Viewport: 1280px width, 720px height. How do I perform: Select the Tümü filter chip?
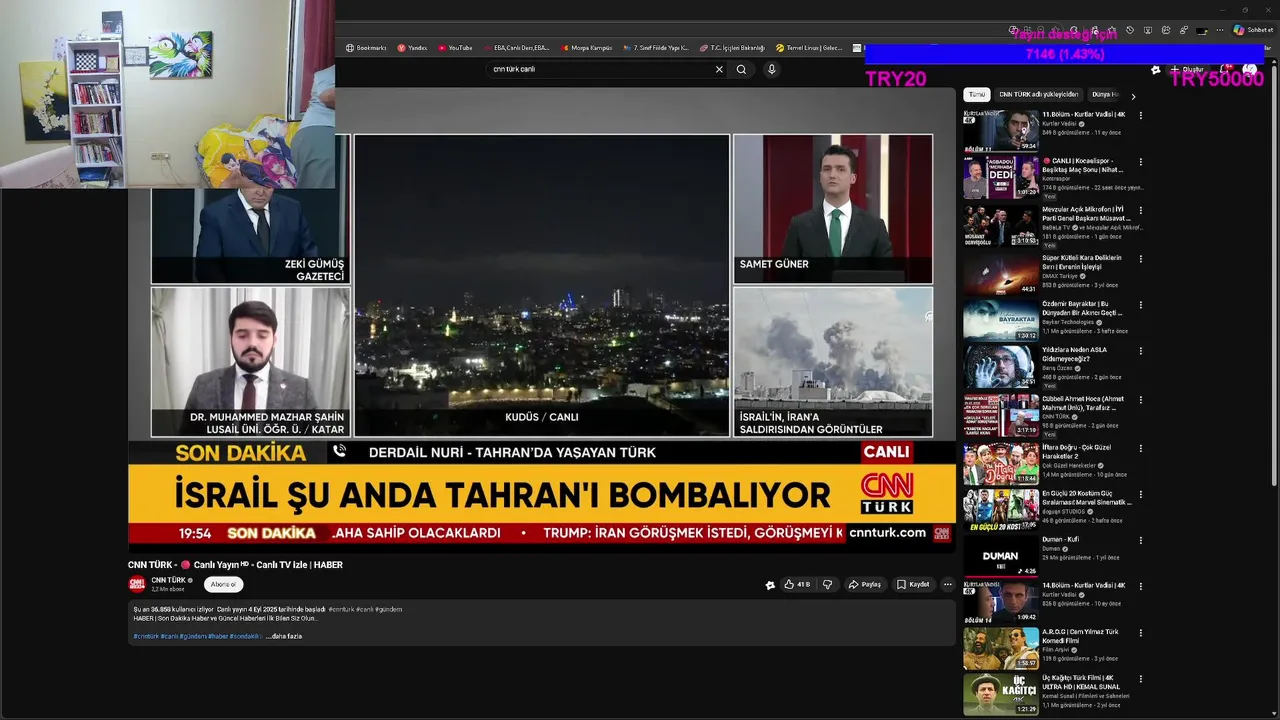pyautogui.click(x=977, y=95)
